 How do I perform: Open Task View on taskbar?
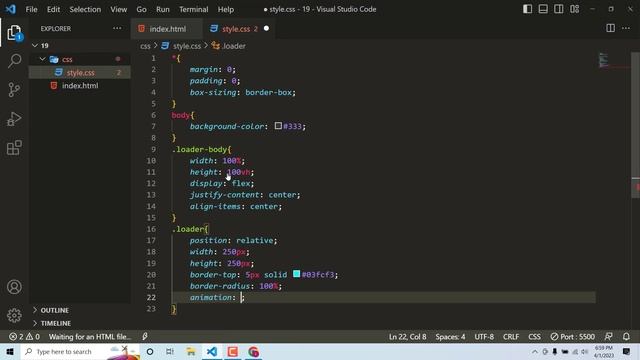tap(170, 351)
